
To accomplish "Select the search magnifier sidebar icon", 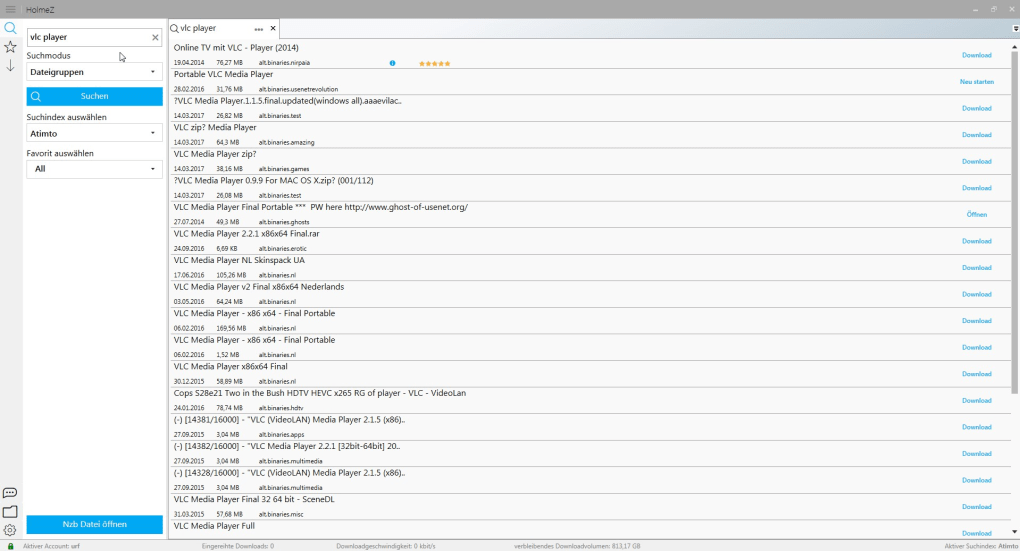I will [10, 28].
